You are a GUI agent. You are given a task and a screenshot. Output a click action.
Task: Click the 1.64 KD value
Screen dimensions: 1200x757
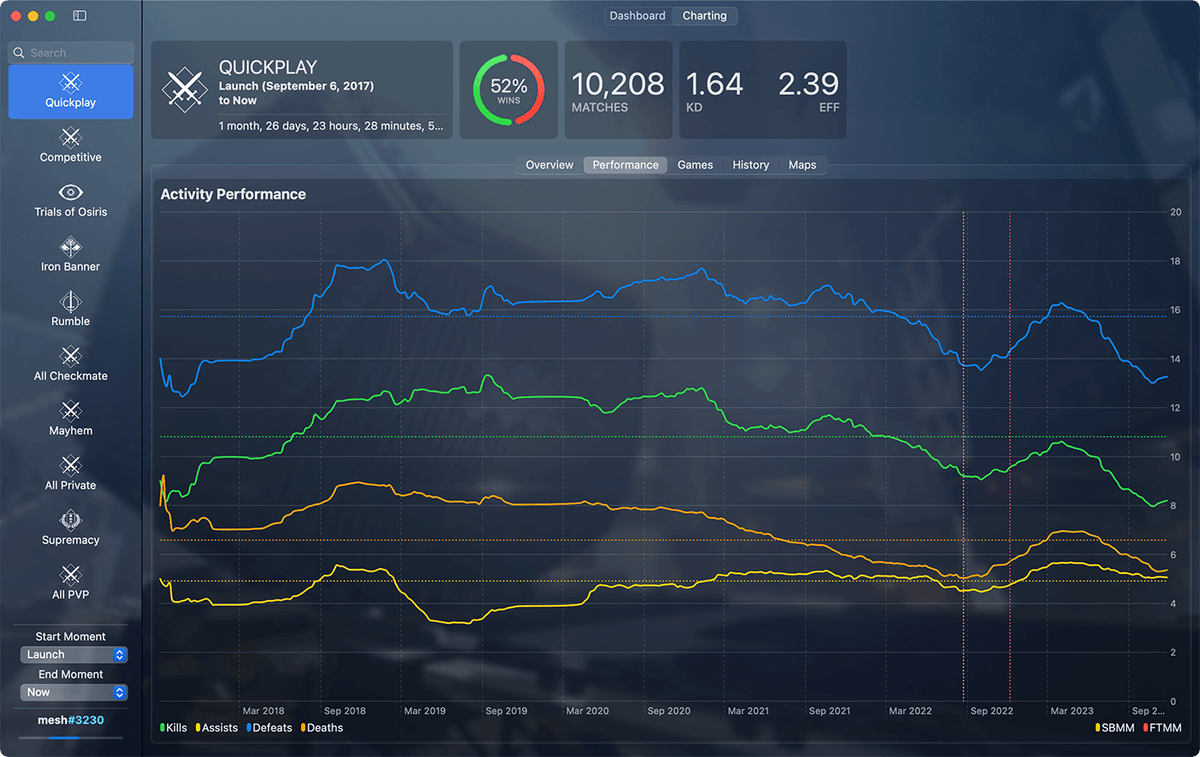tap(714, 84)
